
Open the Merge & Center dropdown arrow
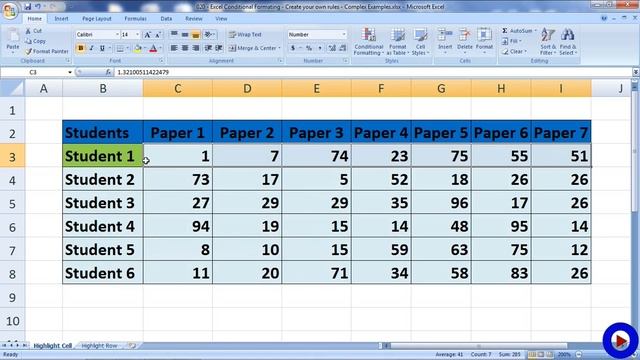point(280,48)
